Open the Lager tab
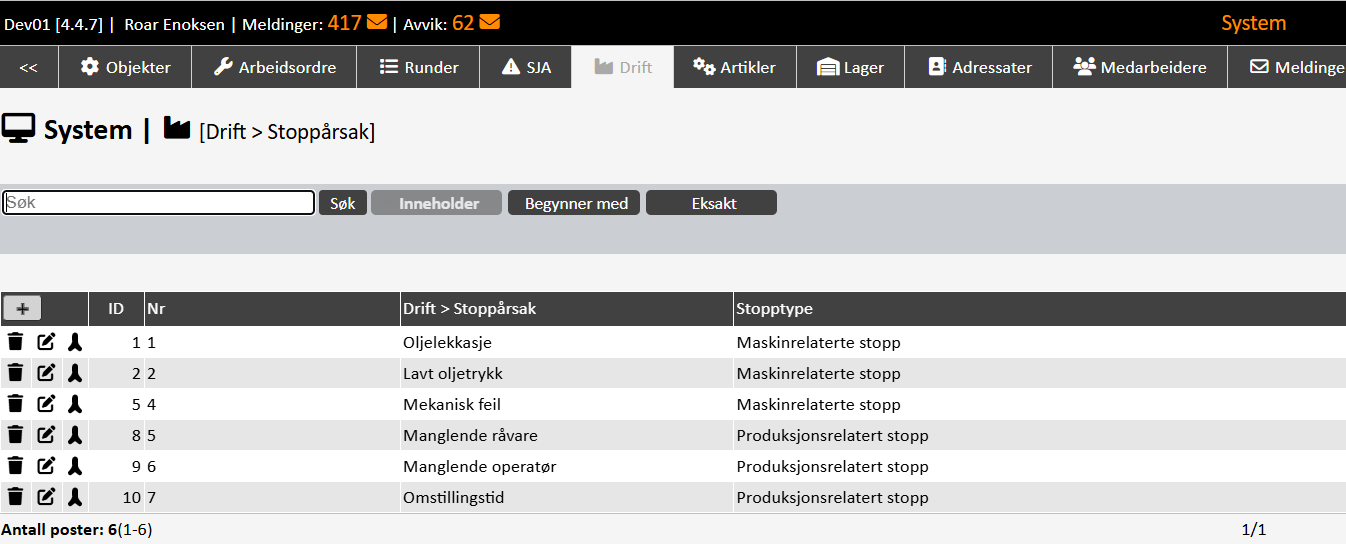 coord(850,67)
